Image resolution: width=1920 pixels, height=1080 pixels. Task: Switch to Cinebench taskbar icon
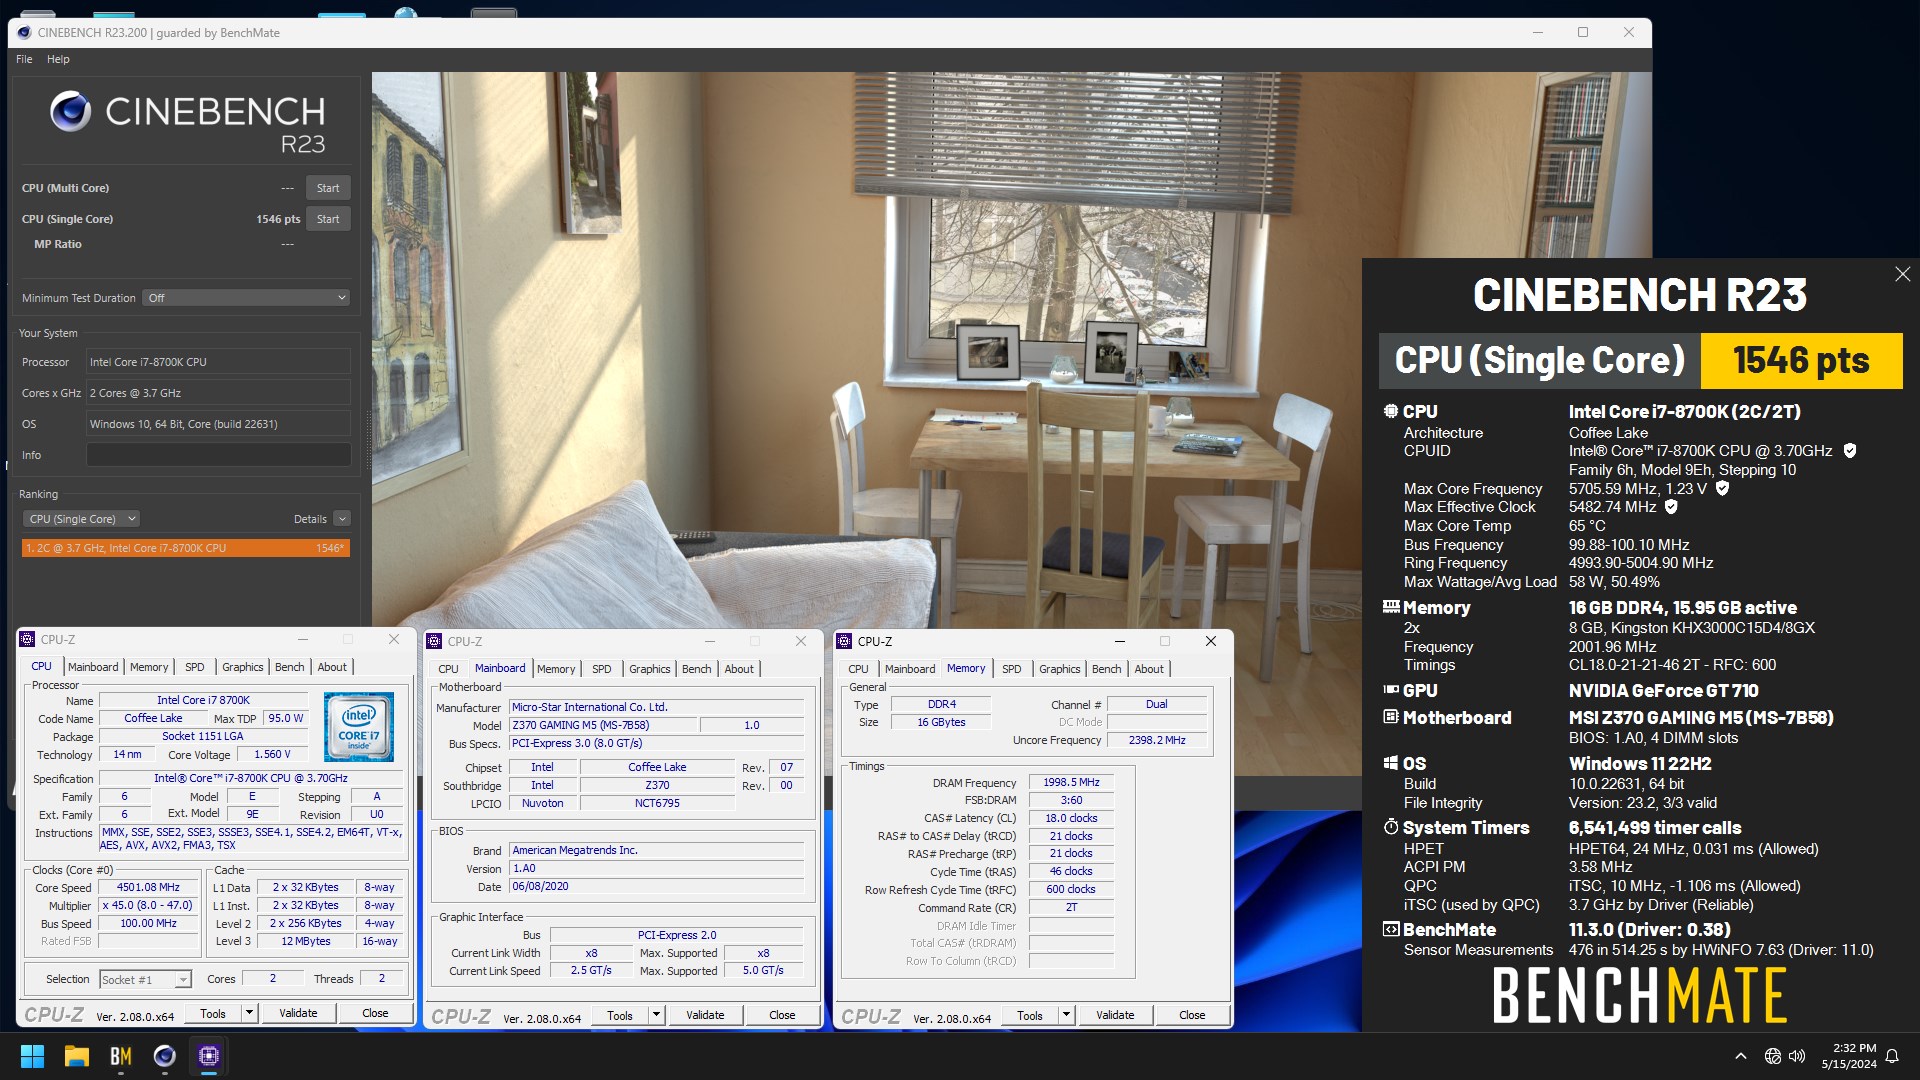pos(165,1056)
